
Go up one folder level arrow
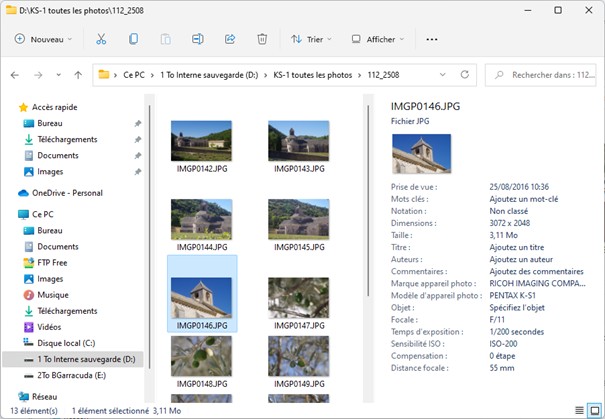78,75
